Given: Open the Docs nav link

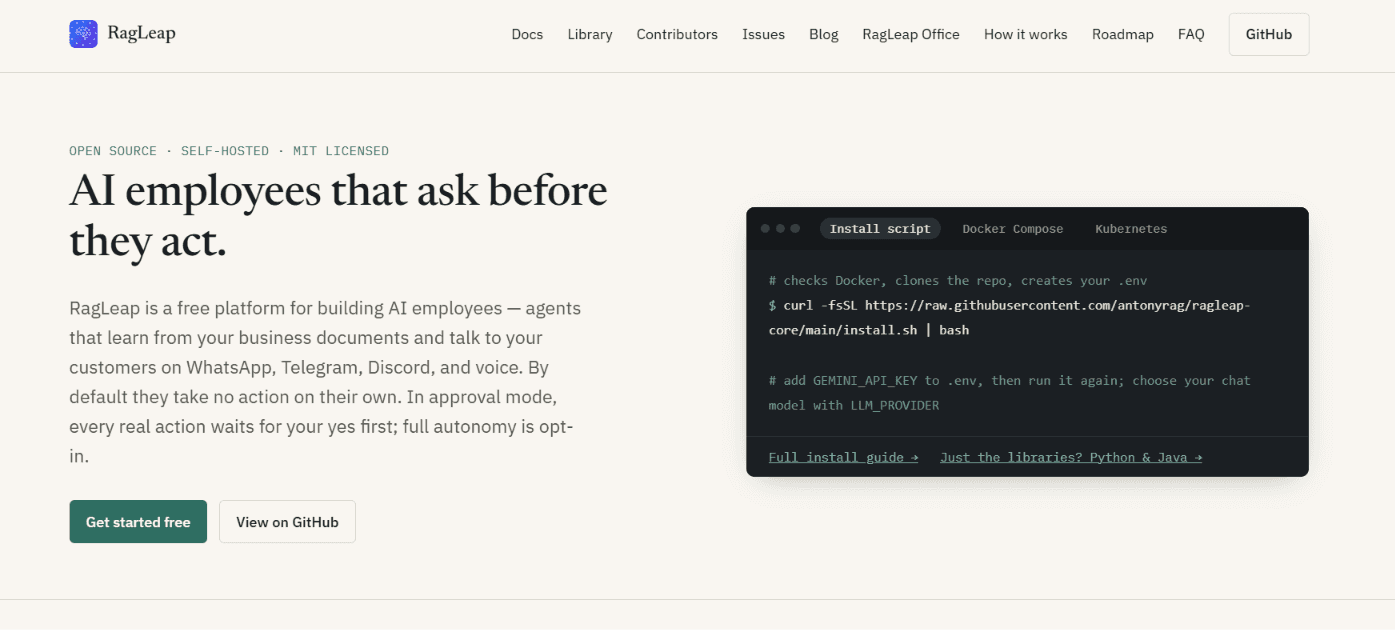Looking at the screenshot, I should pyautogui.click(x=527, y=34).
